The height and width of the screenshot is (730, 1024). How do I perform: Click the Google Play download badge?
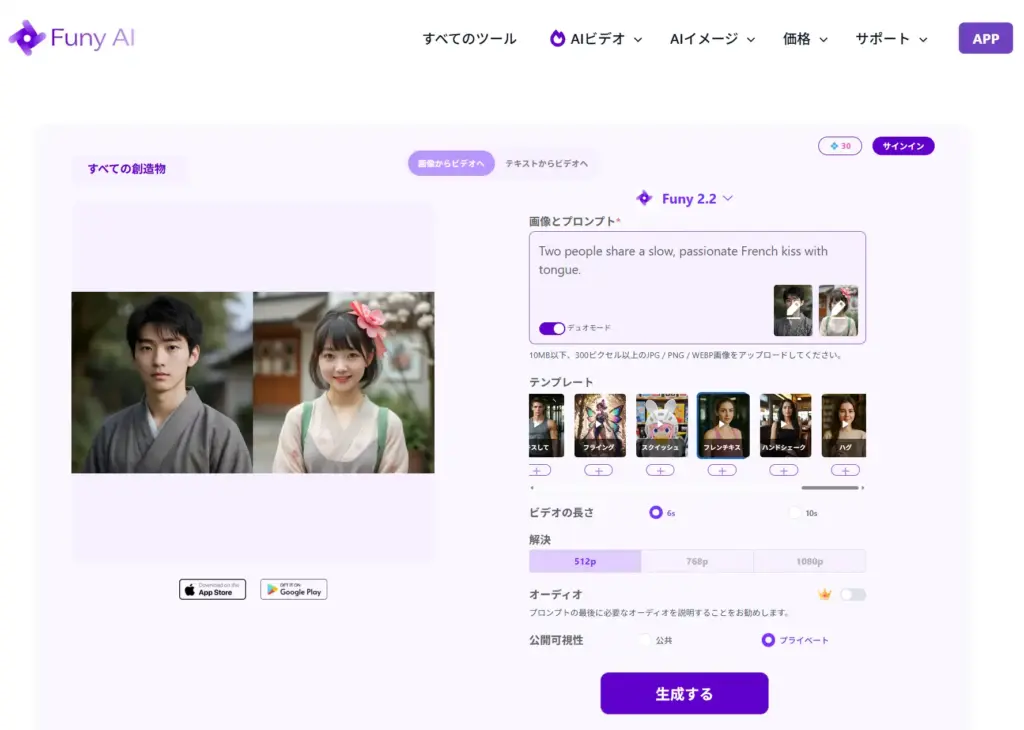(x=293, y=589)
